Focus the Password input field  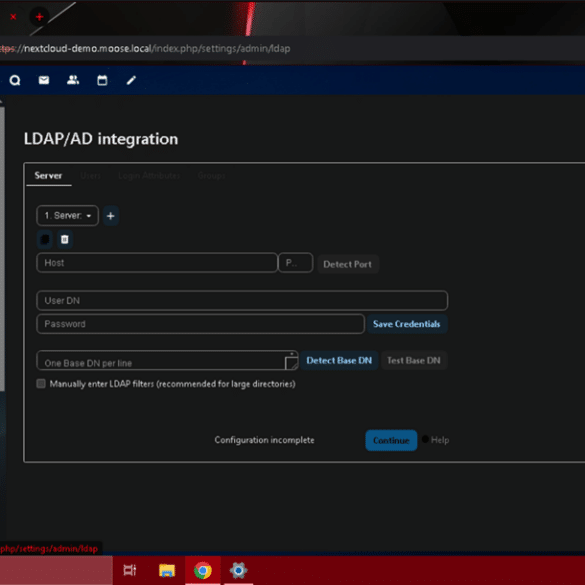[x=200, y=324]
